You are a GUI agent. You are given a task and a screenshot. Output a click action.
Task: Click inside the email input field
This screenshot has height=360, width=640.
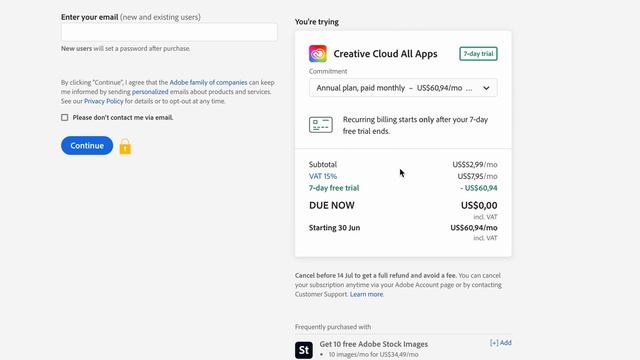pos(169,32)
